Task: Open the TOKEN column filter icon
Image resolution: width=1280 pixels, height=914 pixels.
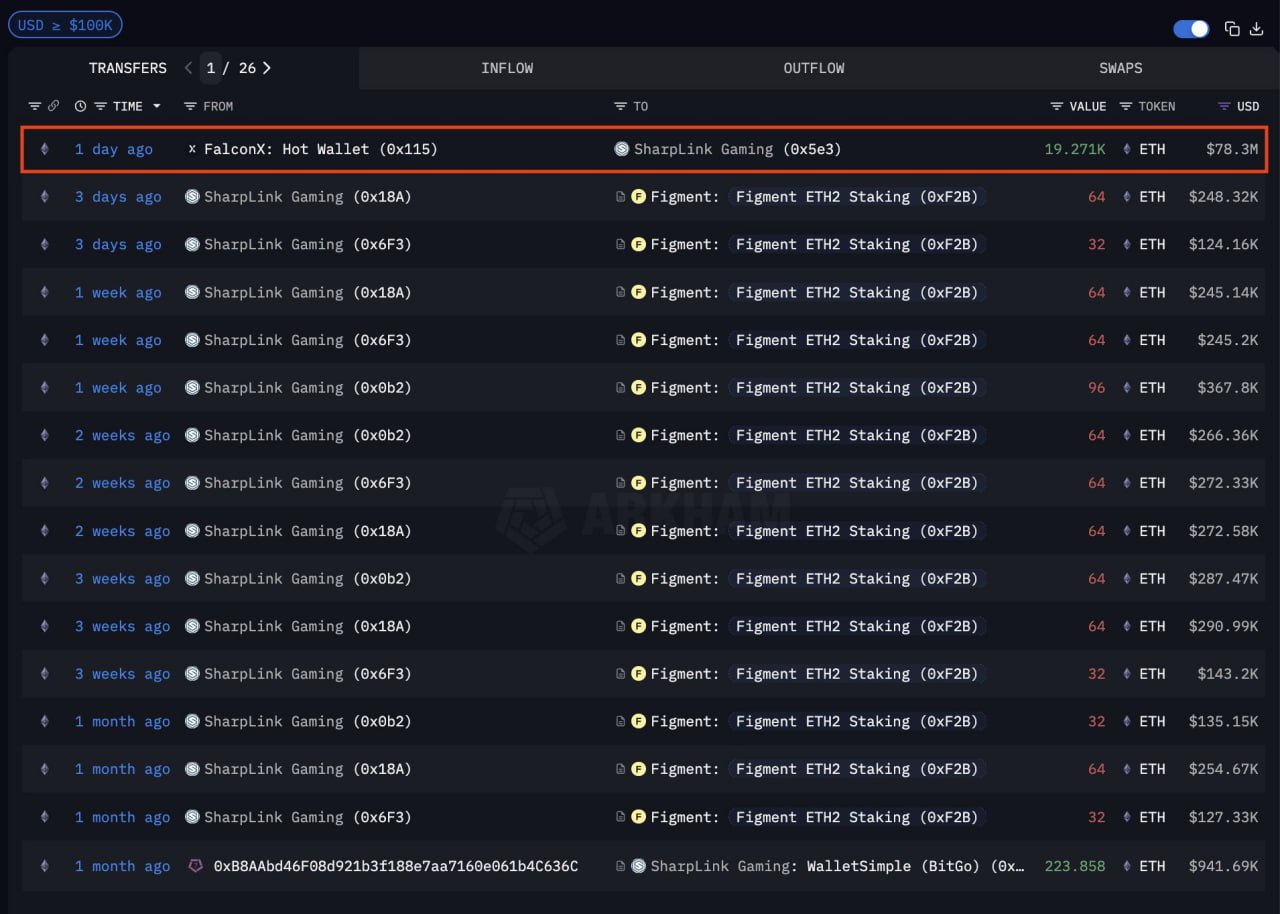Action: 1125,106
